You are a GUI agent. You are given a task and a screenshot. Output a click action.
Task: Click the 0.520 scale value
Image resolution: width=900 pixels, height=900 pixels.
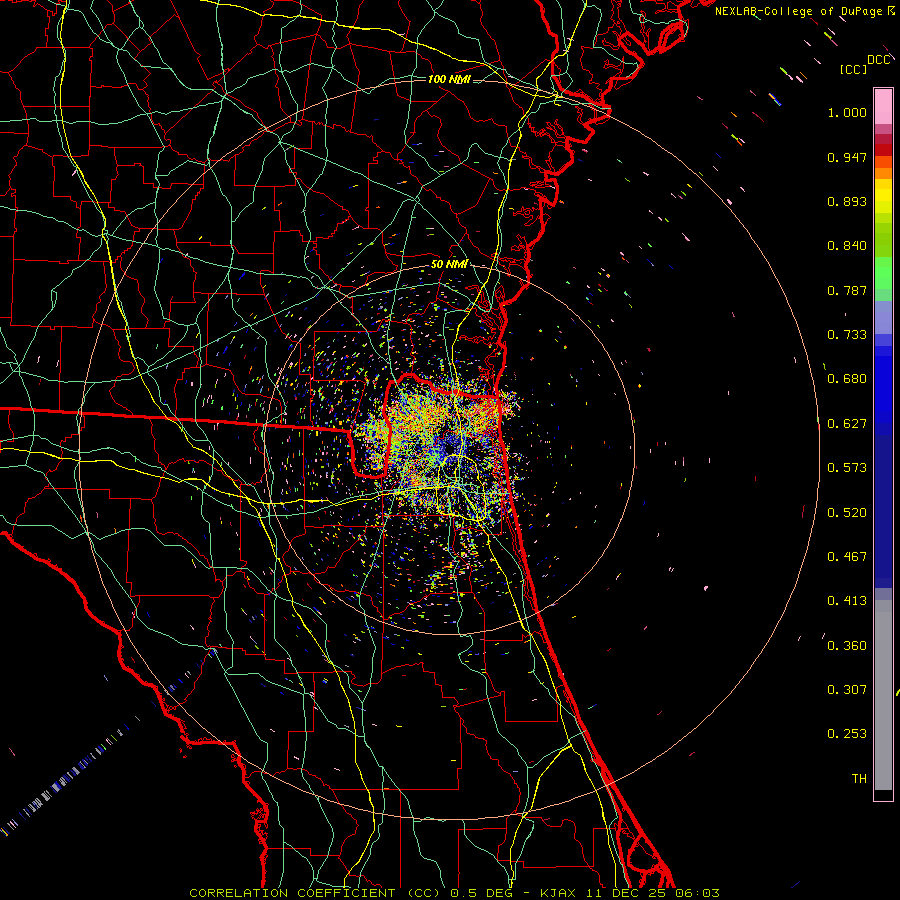click(847, 513)
